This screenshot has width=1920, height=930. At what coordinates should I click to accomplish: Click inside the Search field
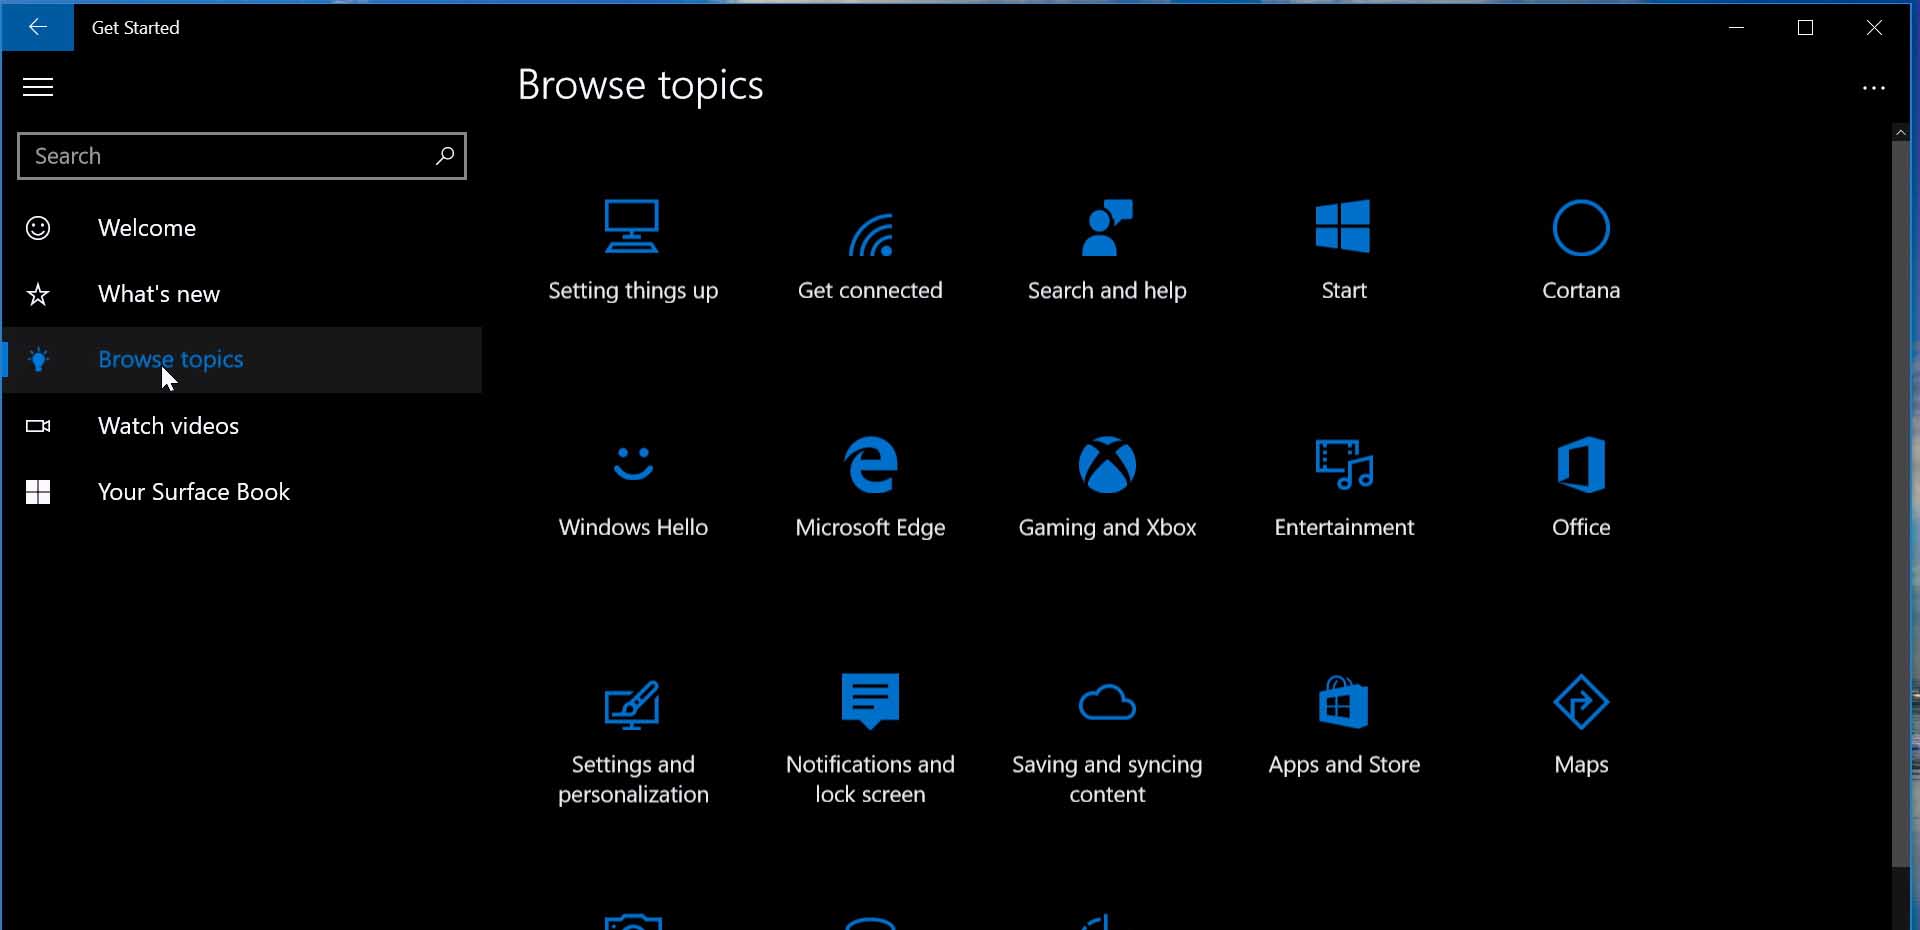pyautogui.click(x=220, y=156)
